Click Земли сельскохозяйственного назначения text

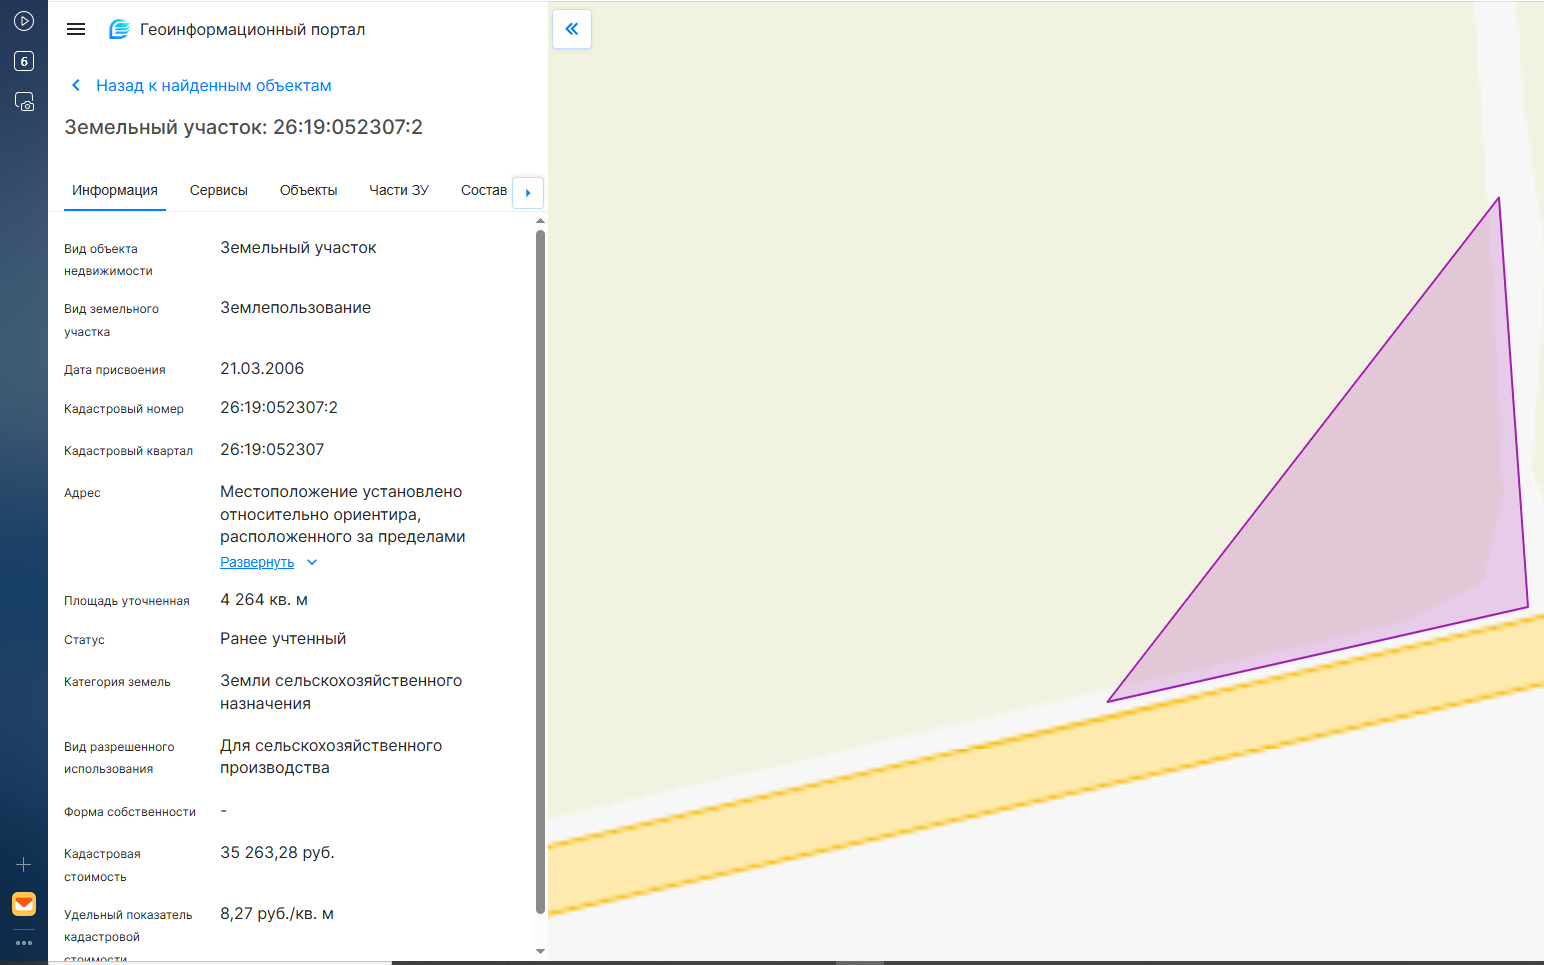tap(341, 692)
